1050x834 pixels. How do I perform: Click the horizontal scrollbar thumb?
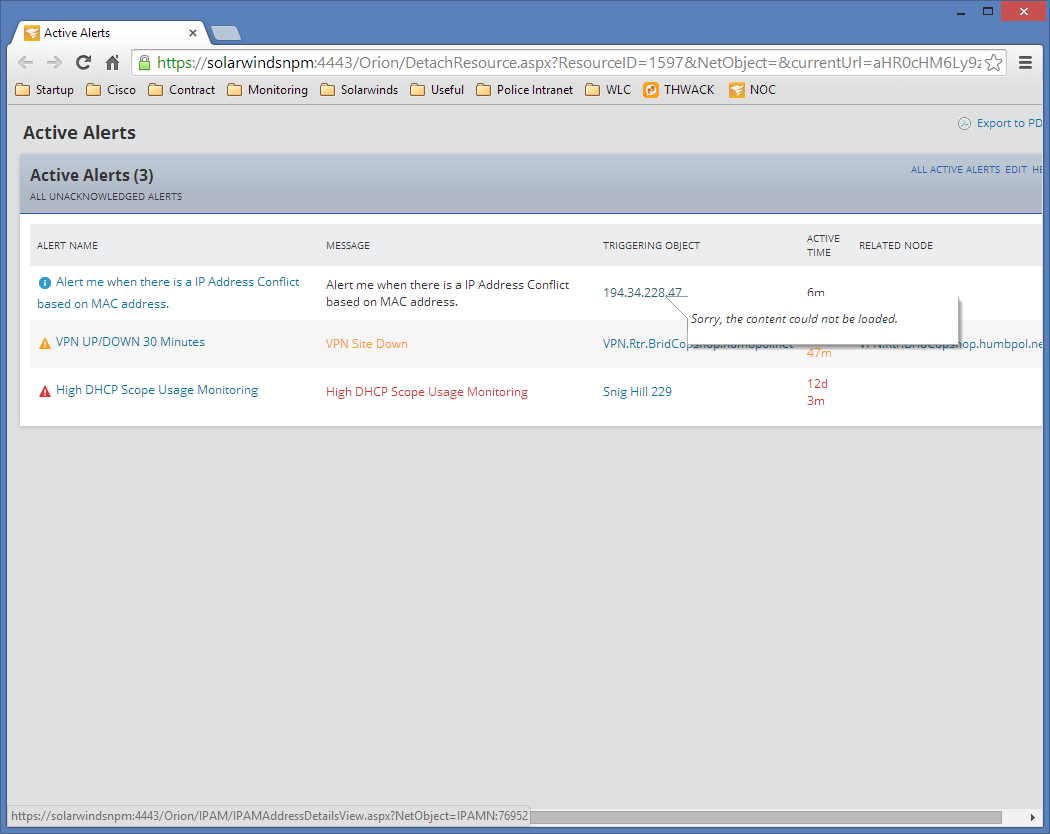pos(766,817)
